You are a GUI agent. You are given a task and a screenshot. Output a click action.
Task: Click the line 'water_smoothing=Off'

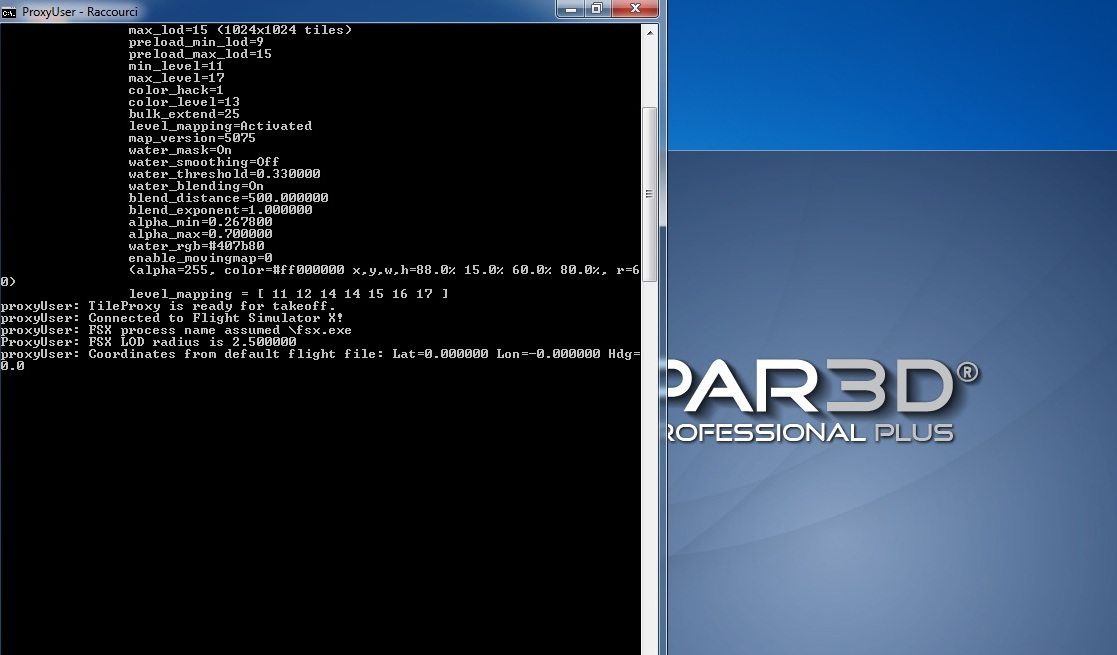point(204,163)
